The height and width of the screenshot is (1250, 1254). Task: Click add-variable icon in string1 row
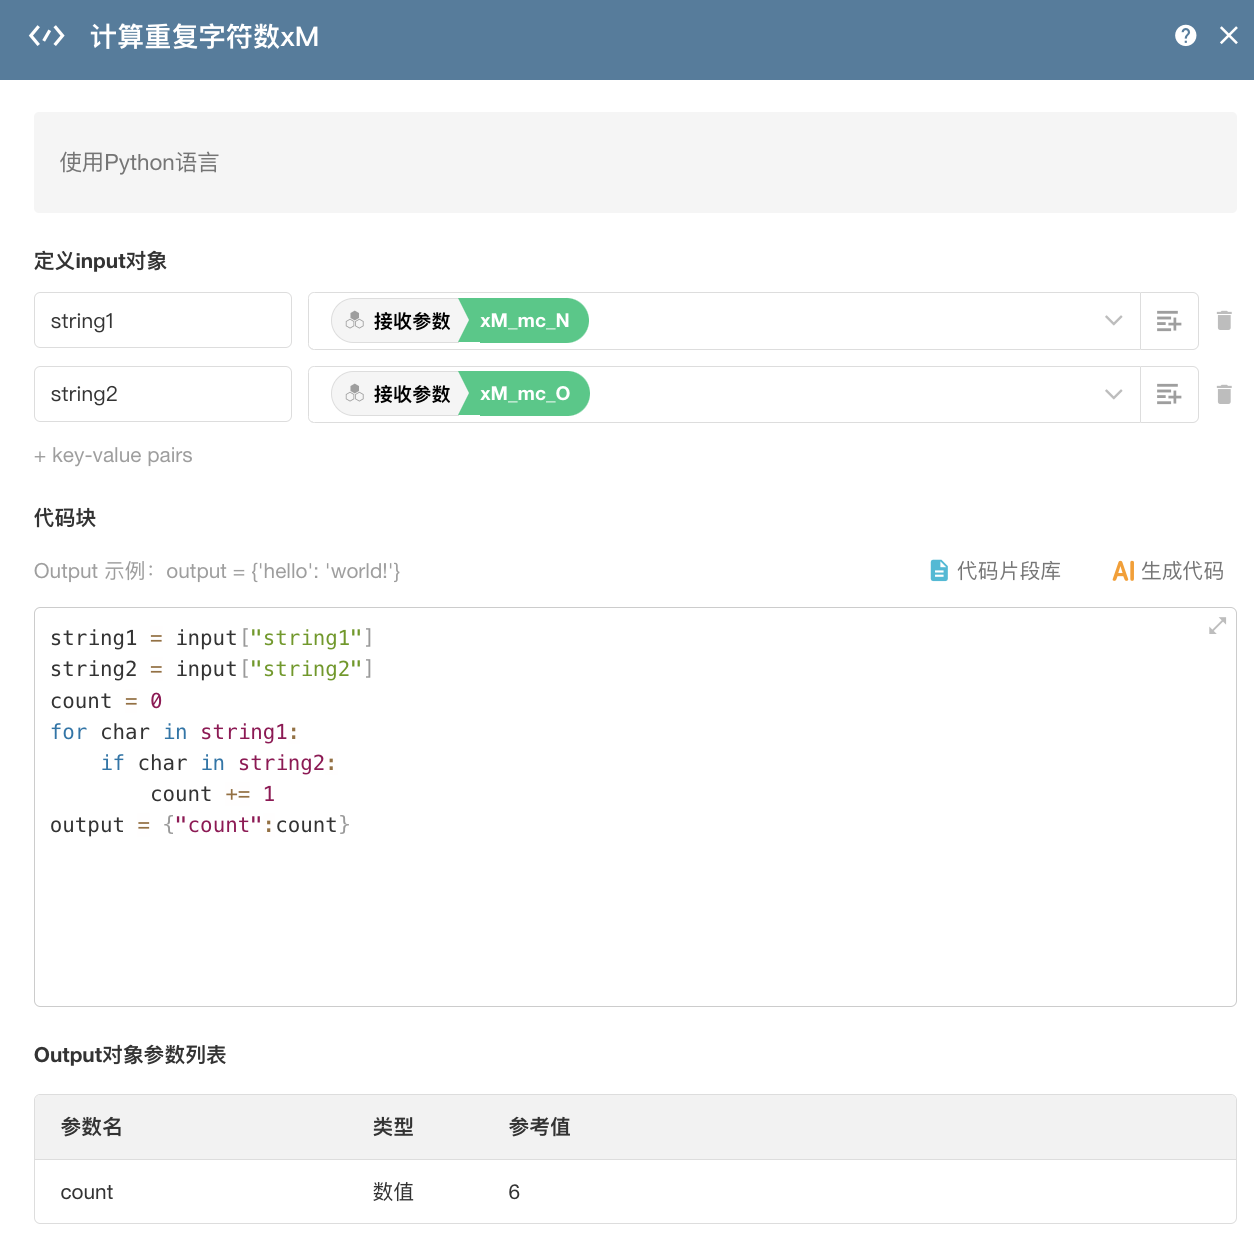point(1169,321)
